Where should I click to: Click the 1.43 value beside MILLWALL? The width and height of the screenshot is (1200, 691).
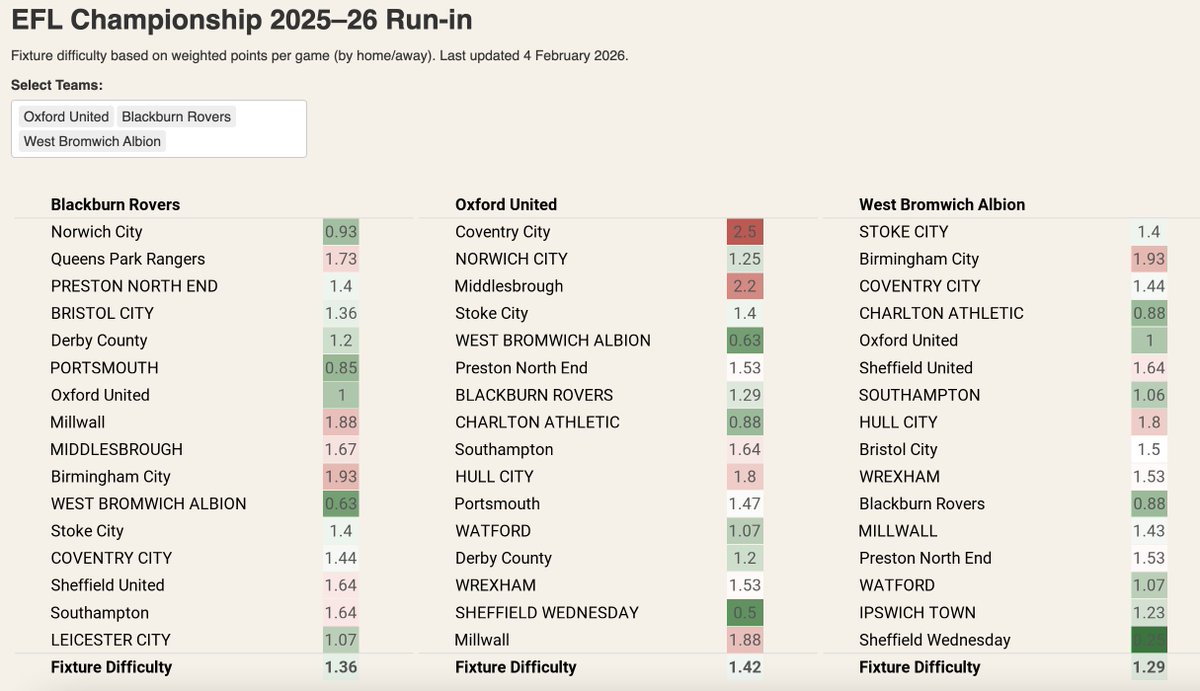point(1149,531)
